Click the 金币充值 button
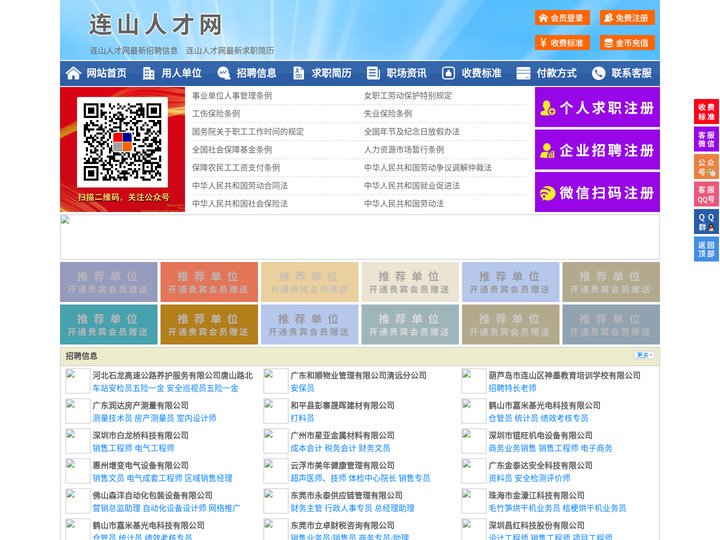The image size is (720, 540). tap(627, 43)
